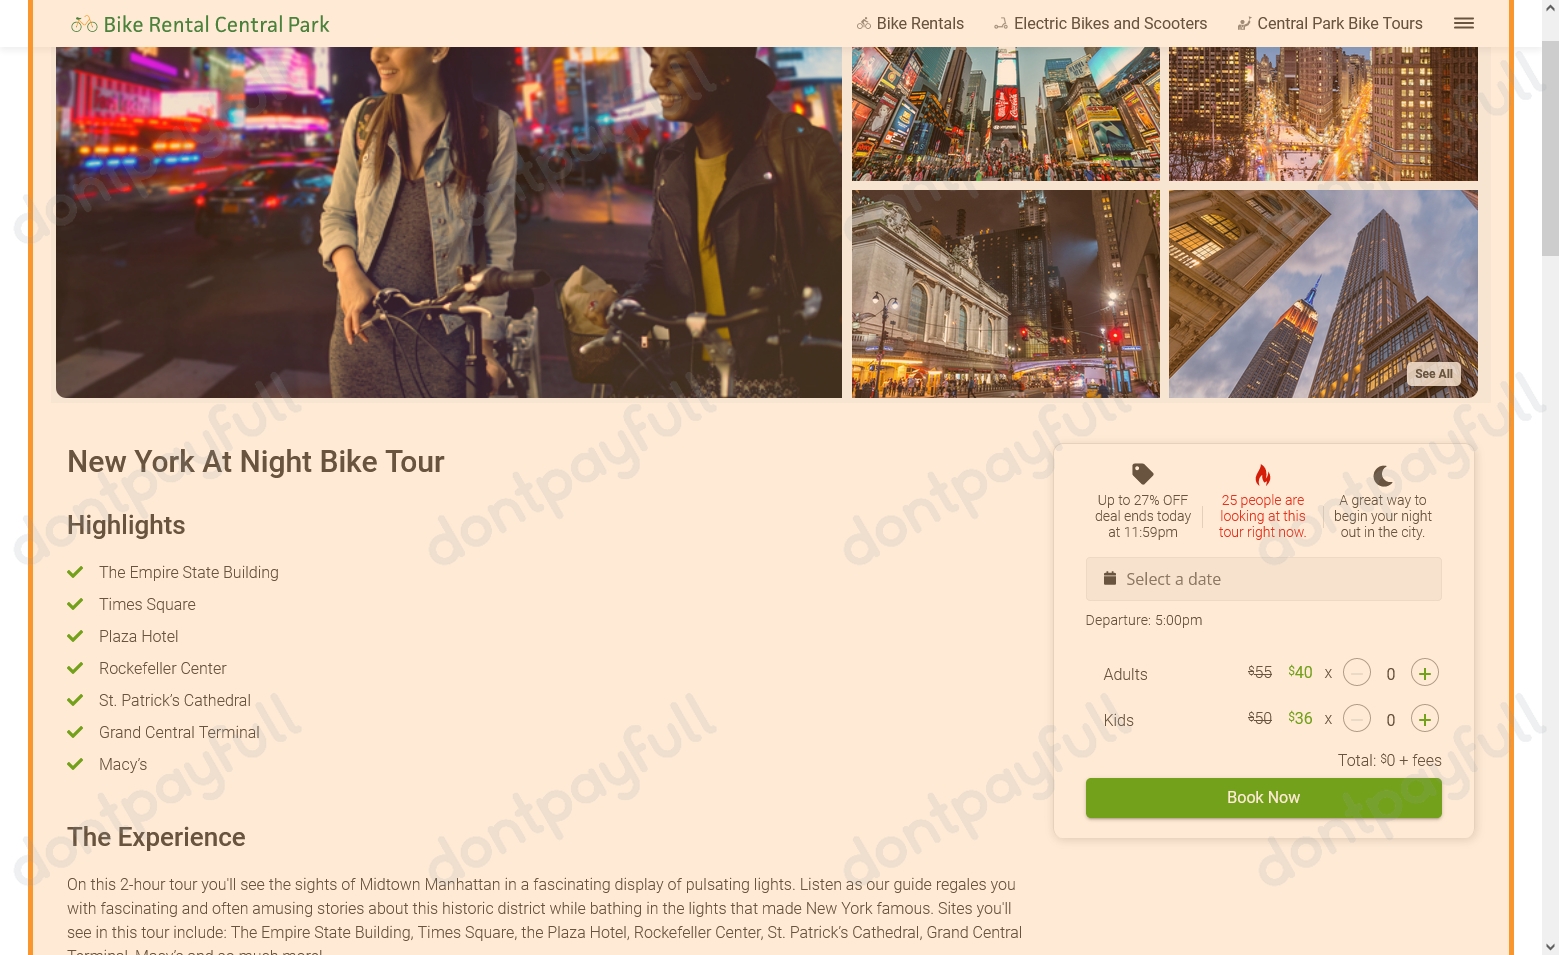View the Times Square billboards thumbnail
The height and width of the screenshot is (955, 1559).
(1005, 113)
